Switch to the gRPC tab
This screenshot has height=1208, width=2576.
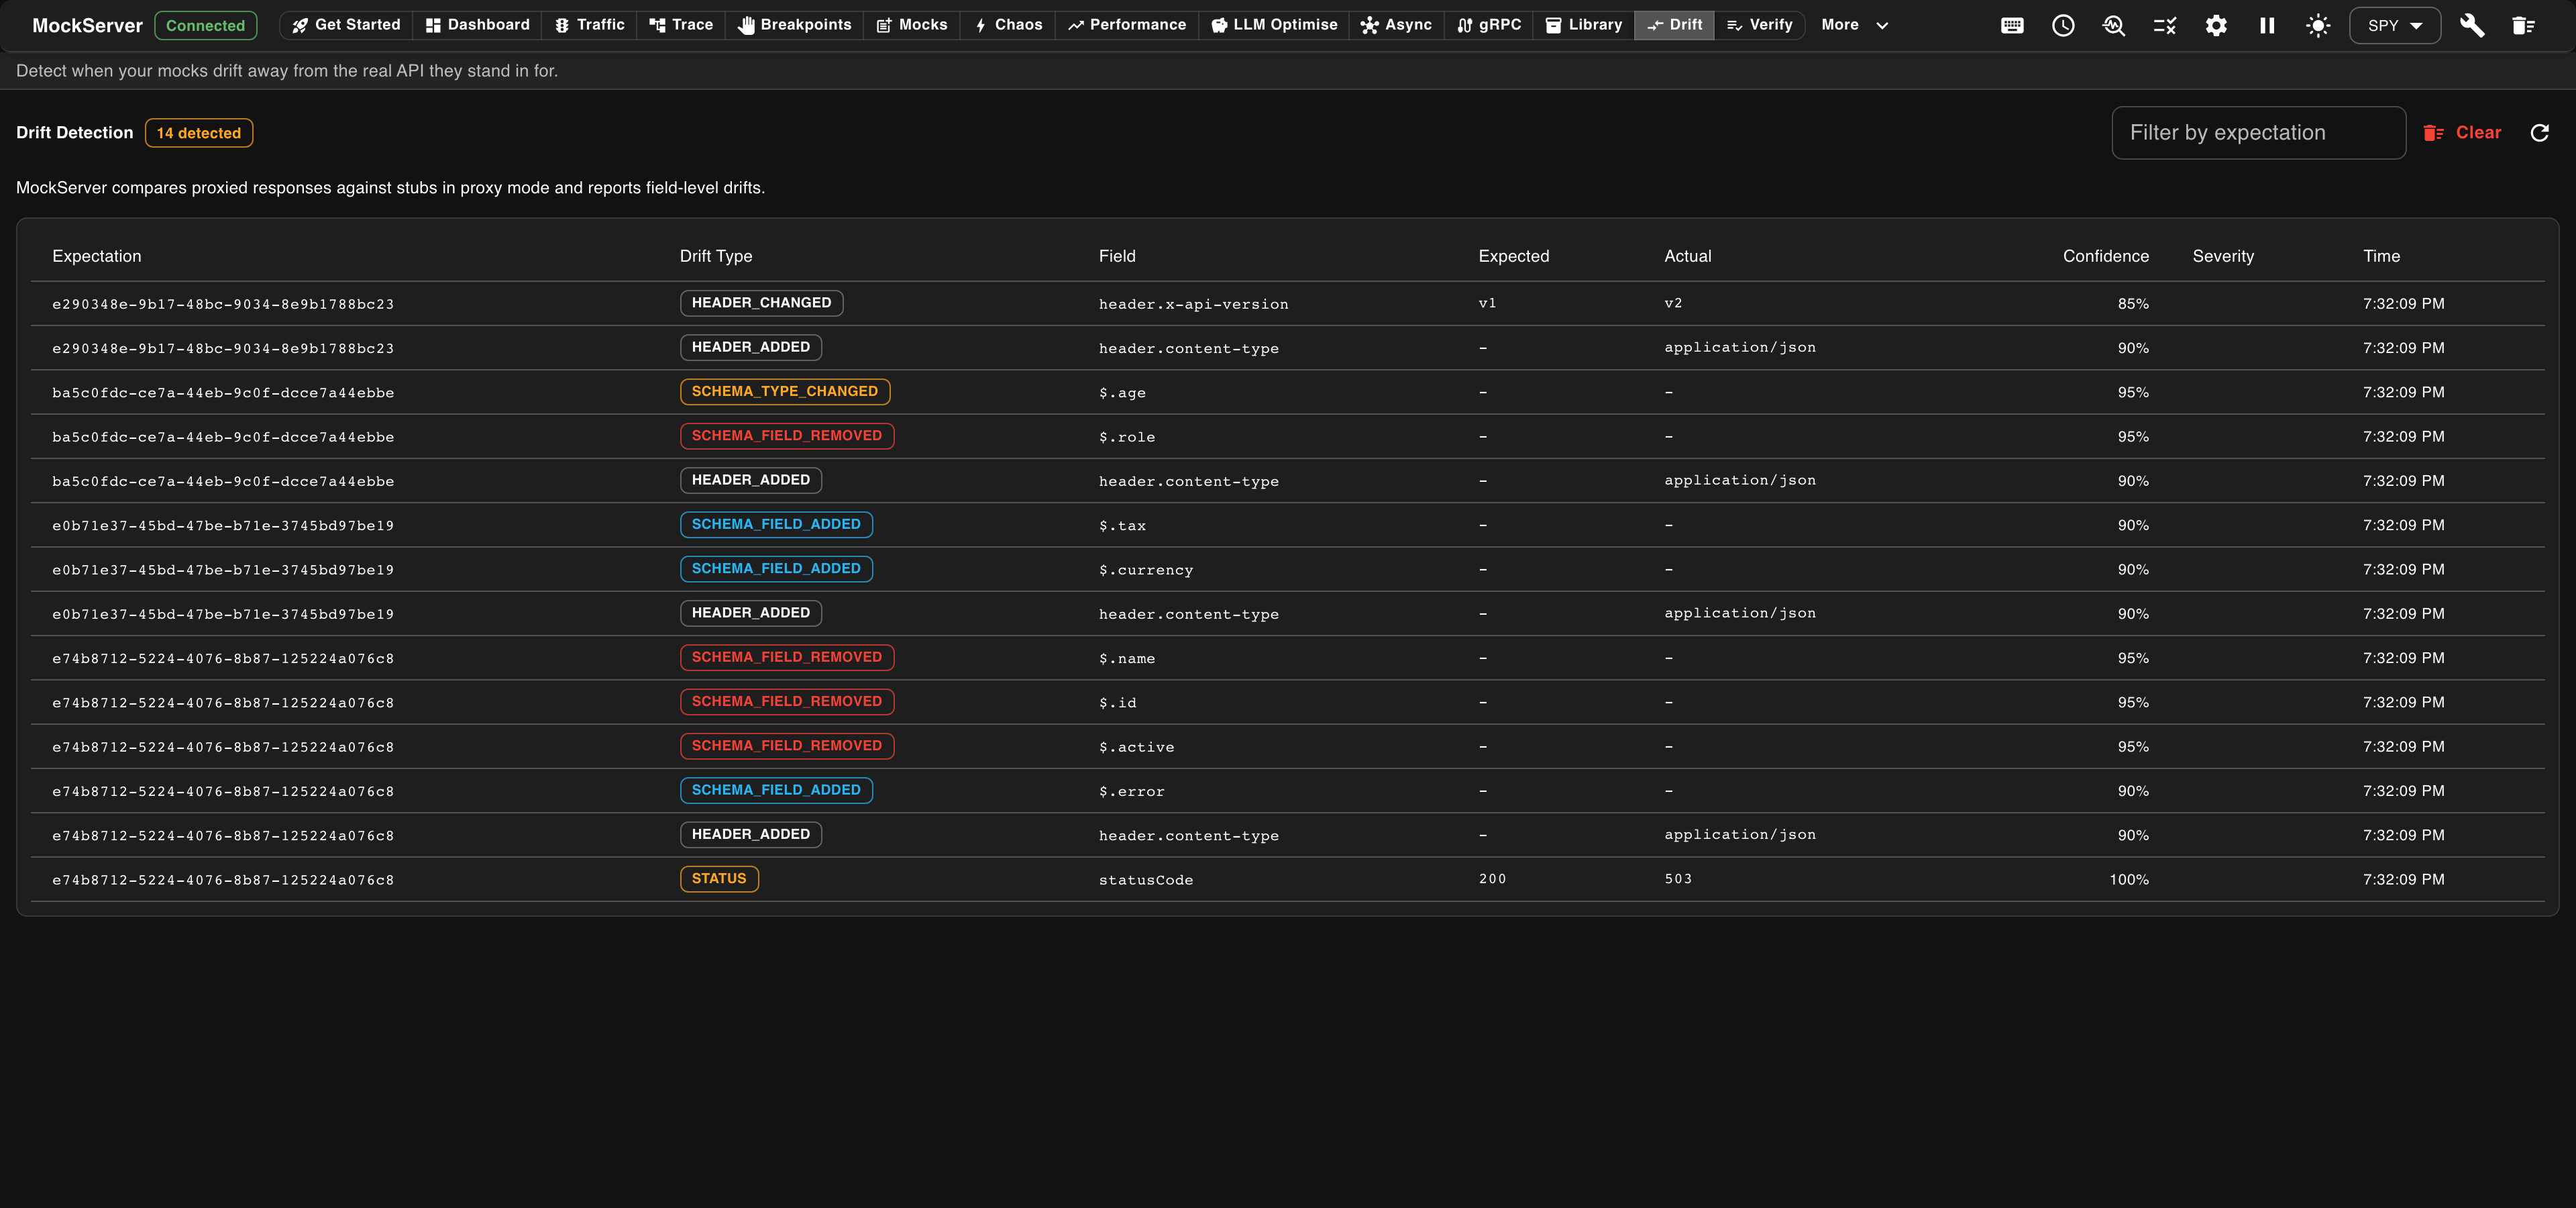coord(1489,25)
